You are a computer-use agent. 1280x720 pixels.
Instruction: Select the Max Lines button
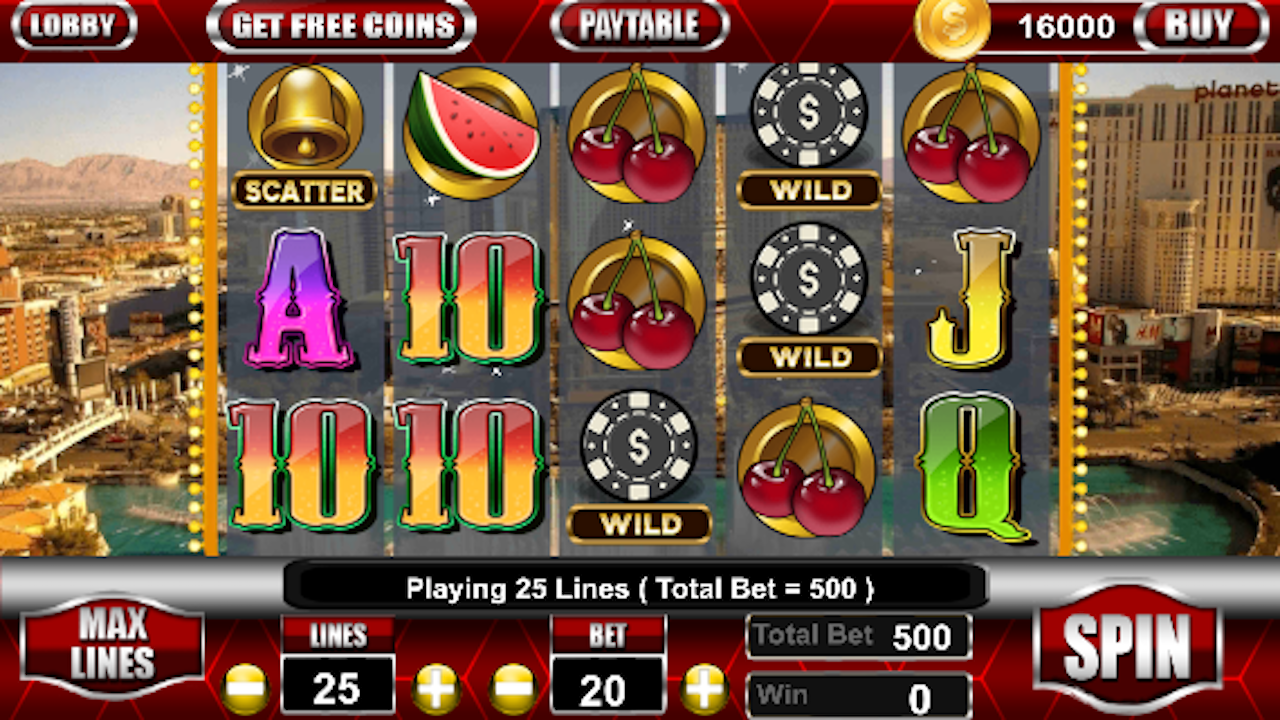[112, 644]
